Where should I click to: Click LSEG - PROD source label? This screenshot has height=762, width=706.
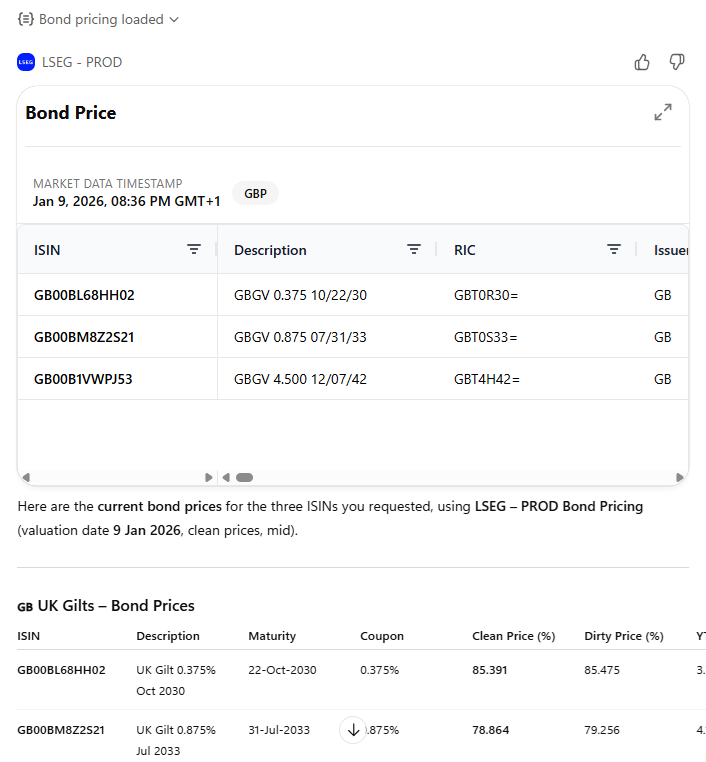pyautogui.click(x=82, y=62)
